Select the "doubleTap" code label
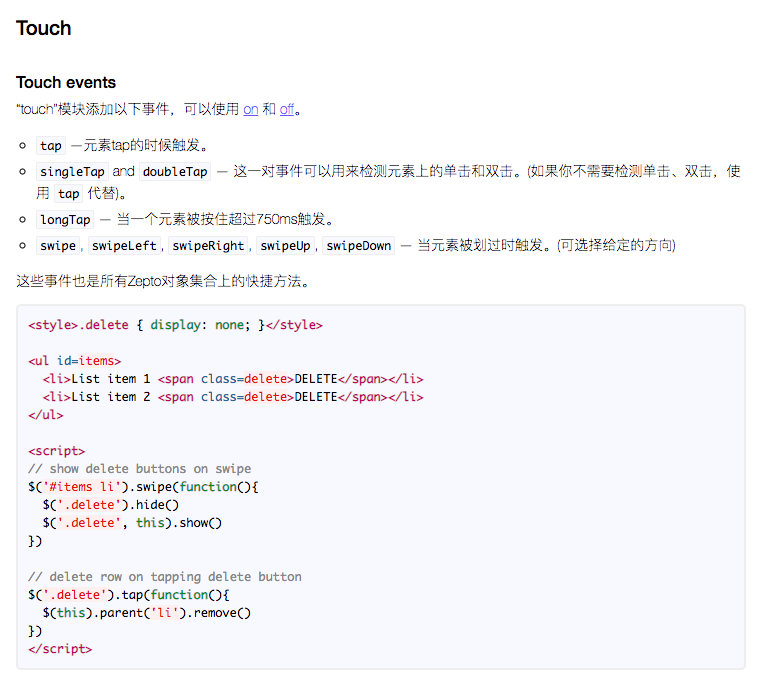Image resolution: width=761 pixels, height=694 pixels. pos(175,171)
